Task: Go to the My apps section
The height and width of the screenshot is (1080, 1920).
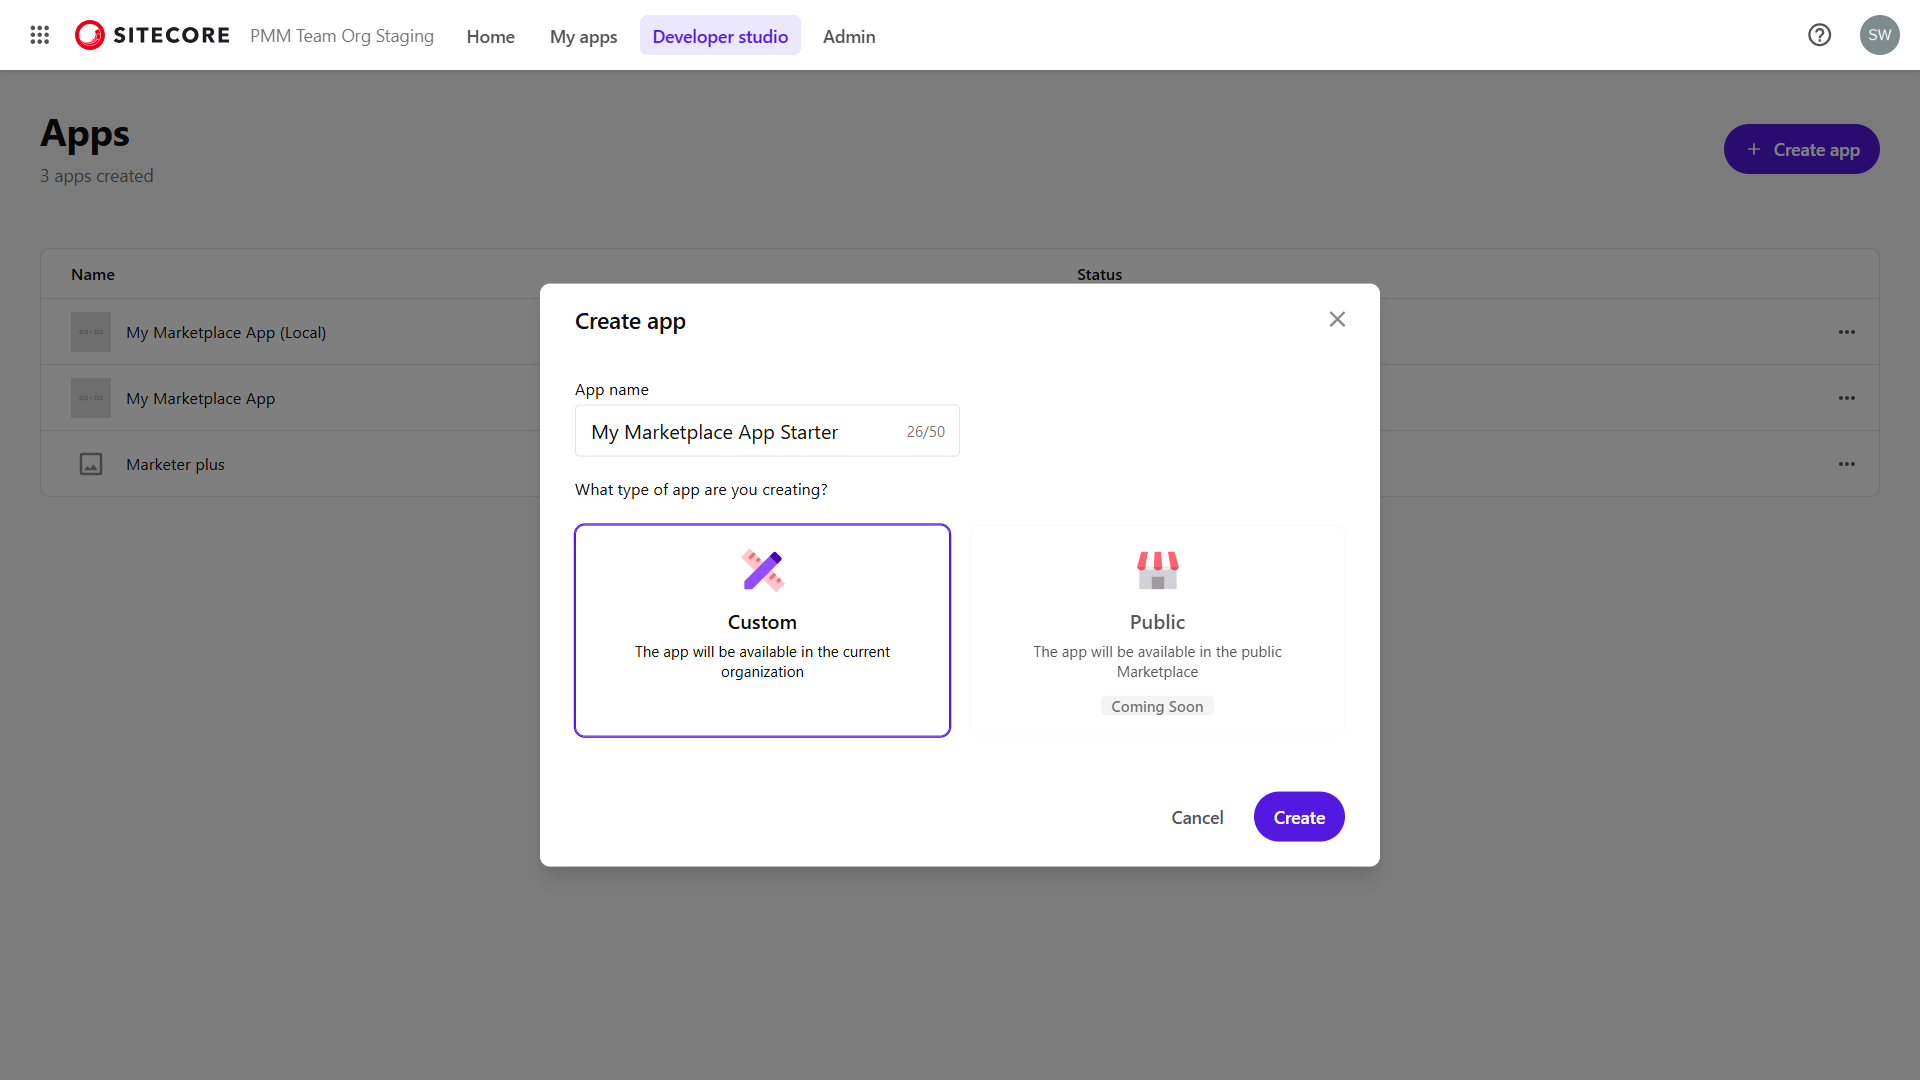Action: pos(583,36)
